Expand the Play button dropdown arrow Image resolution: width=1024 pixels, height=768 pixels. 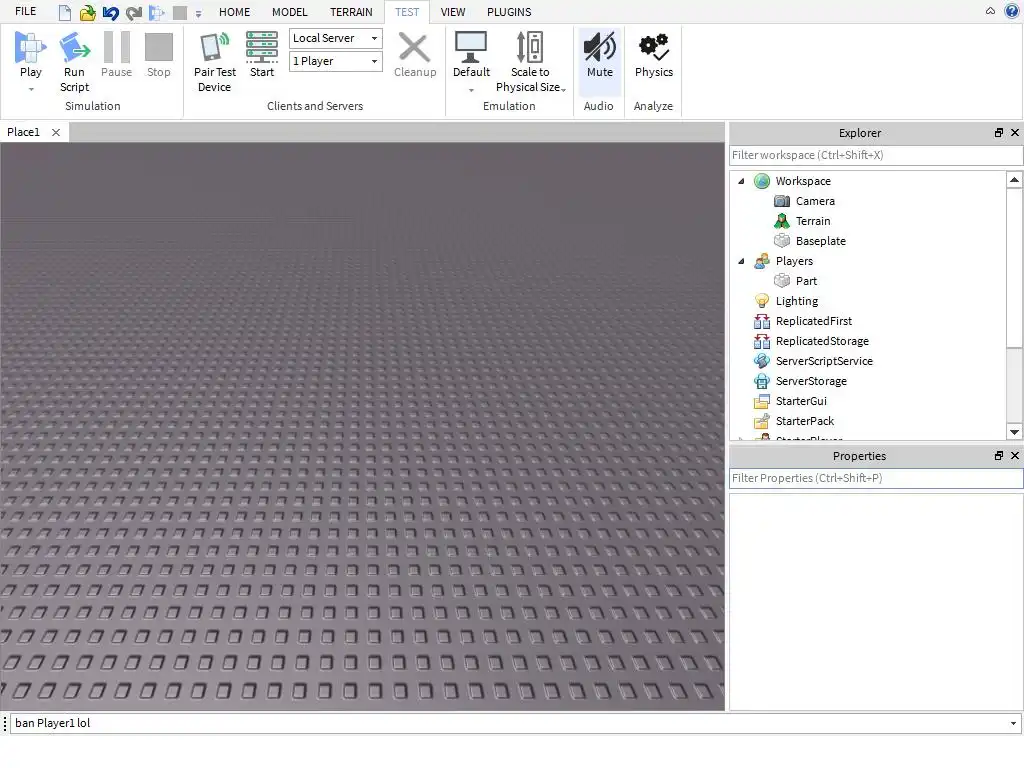point(31,89)
